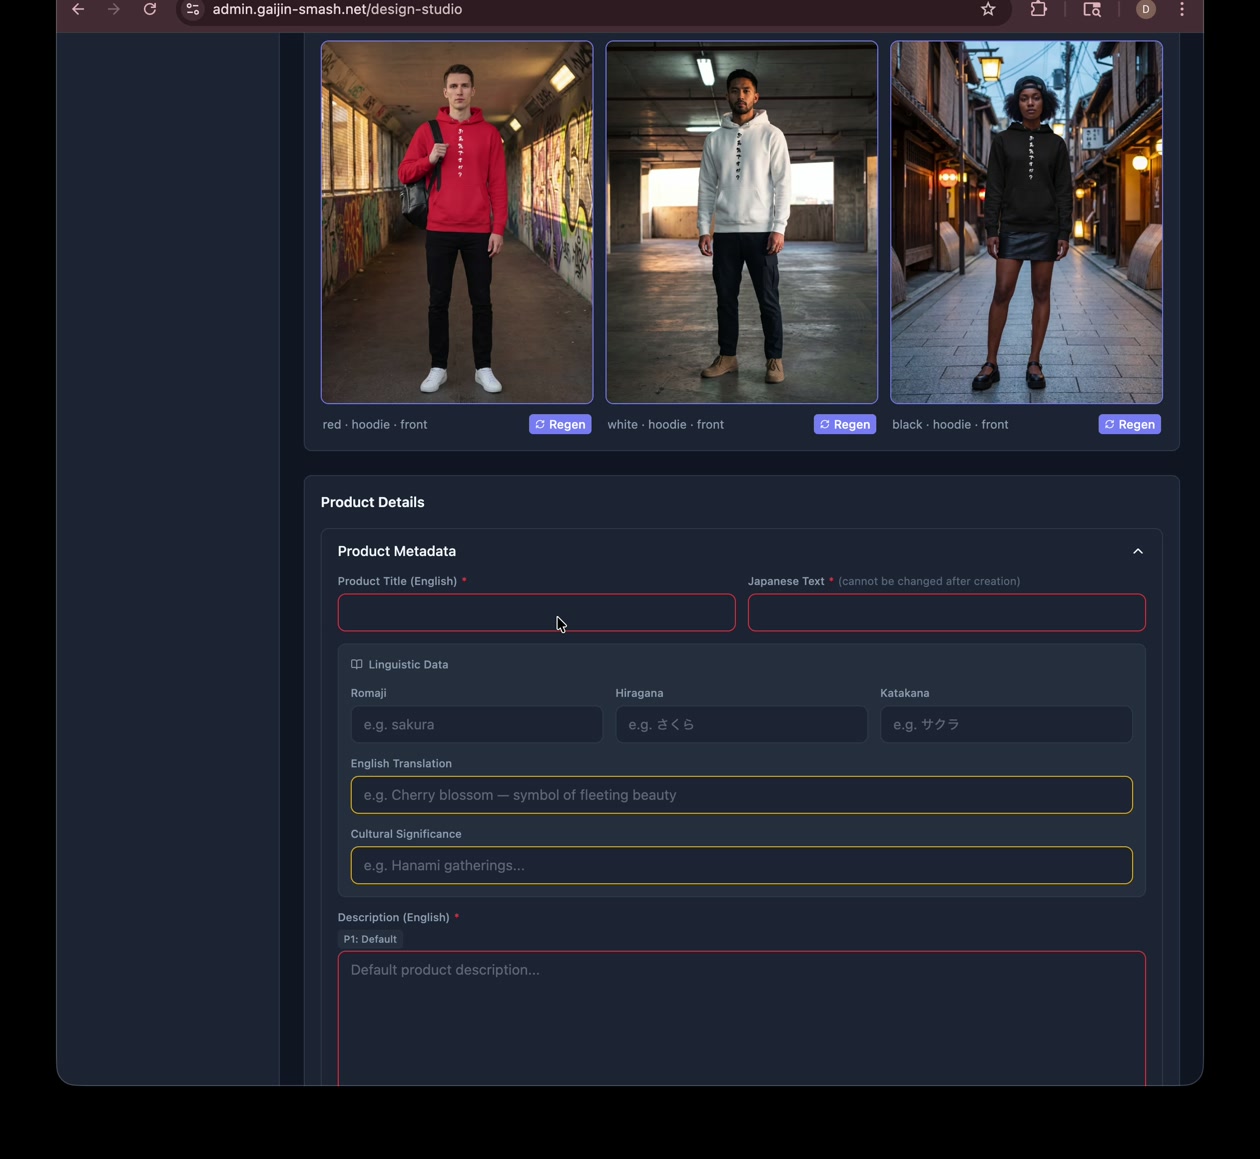This screenshot has height=1159, width=1260.
Task: Reload the page with the refresh icon
Action: click(150, 9)
